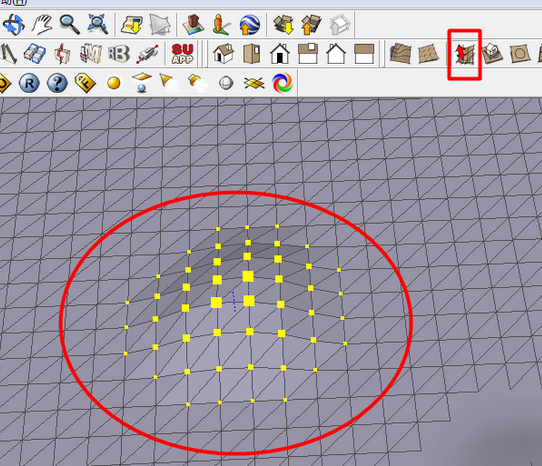
Task: Click the crossed-out yellow grid icon
Action: (254, 83)
